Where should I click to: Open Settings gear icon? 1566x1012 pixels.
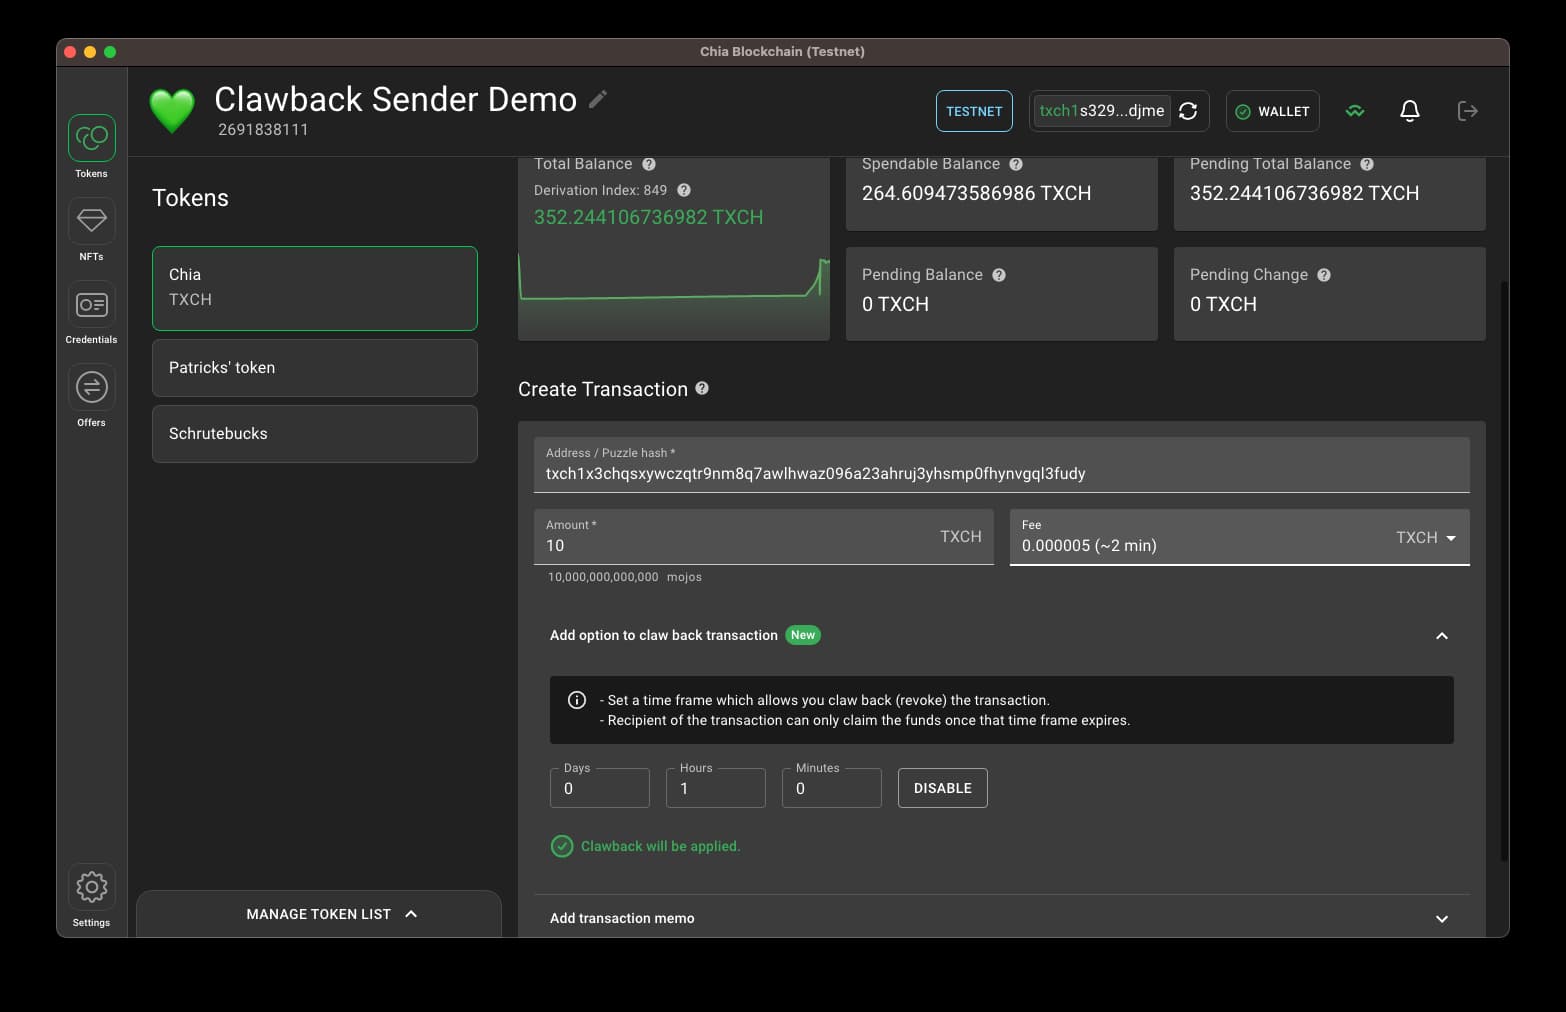coord(91,887)
